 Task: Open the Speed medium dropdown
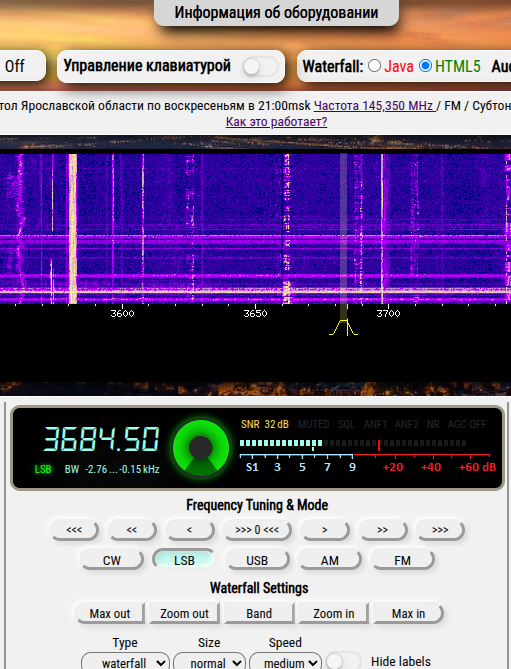click(285, 662)
